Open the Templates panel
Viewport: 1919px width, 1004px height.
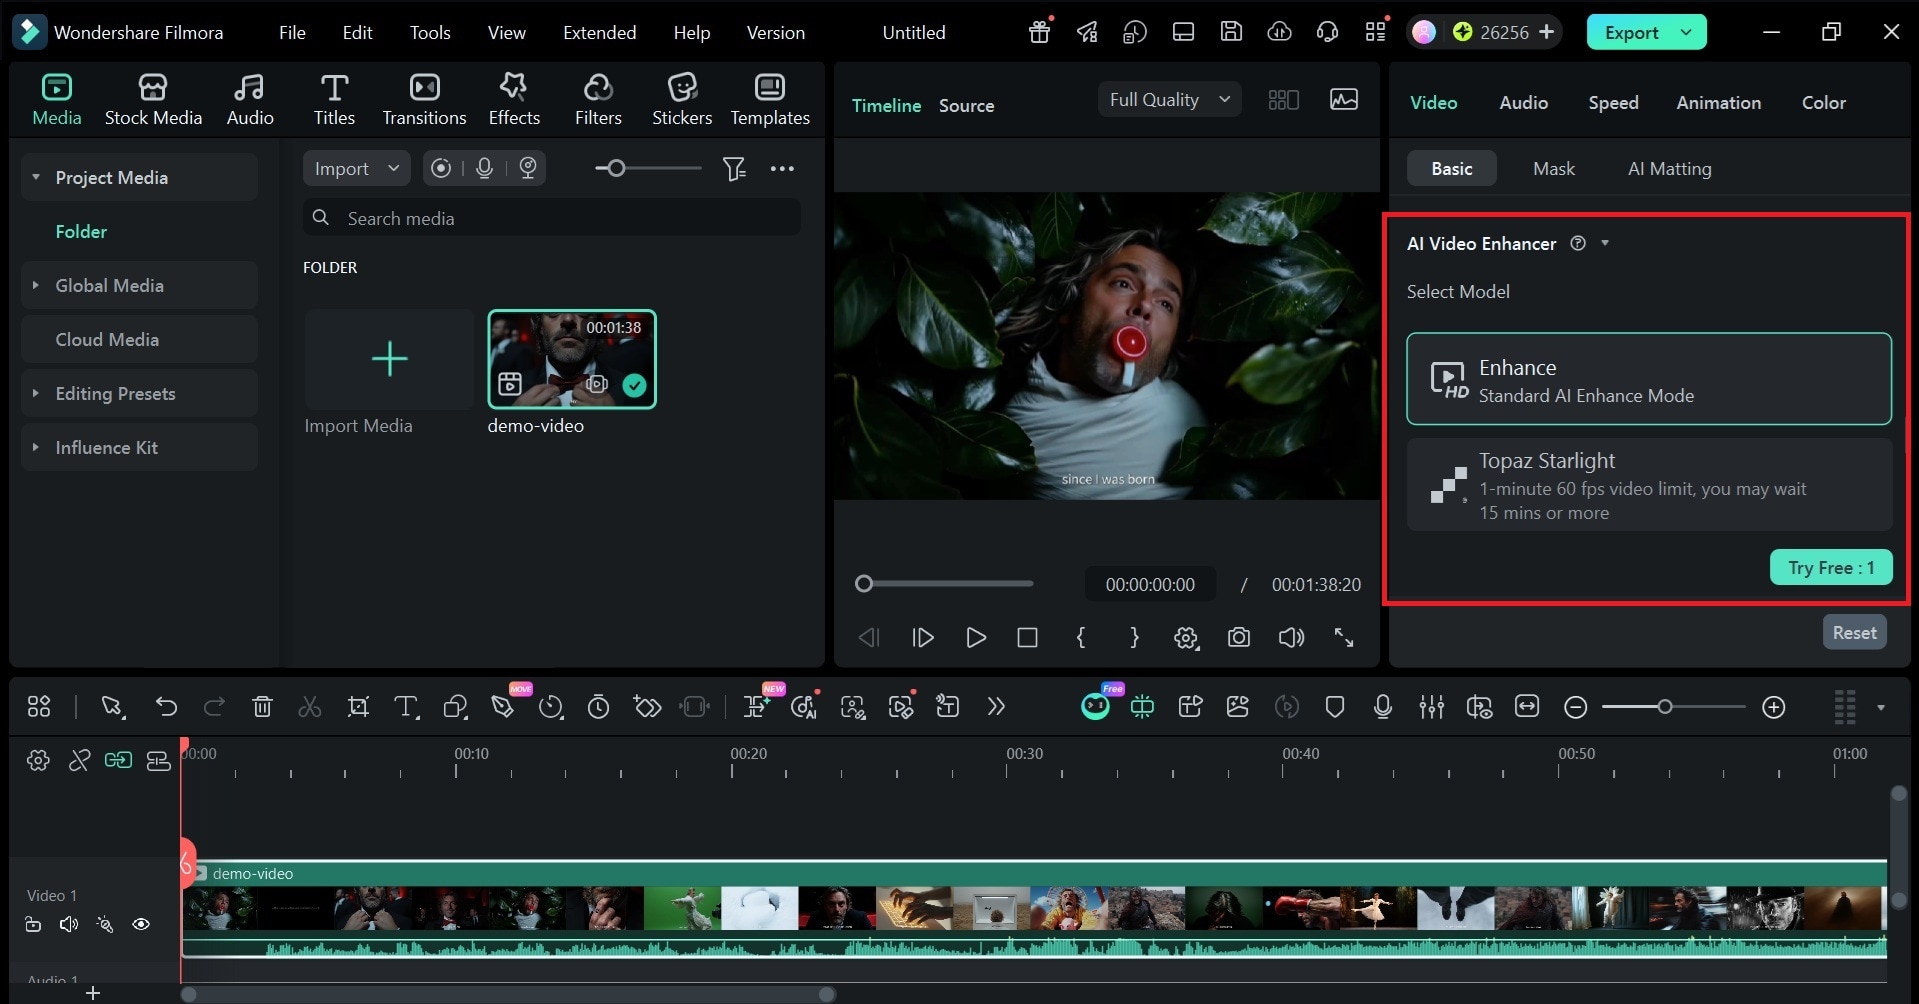point(769,97)
